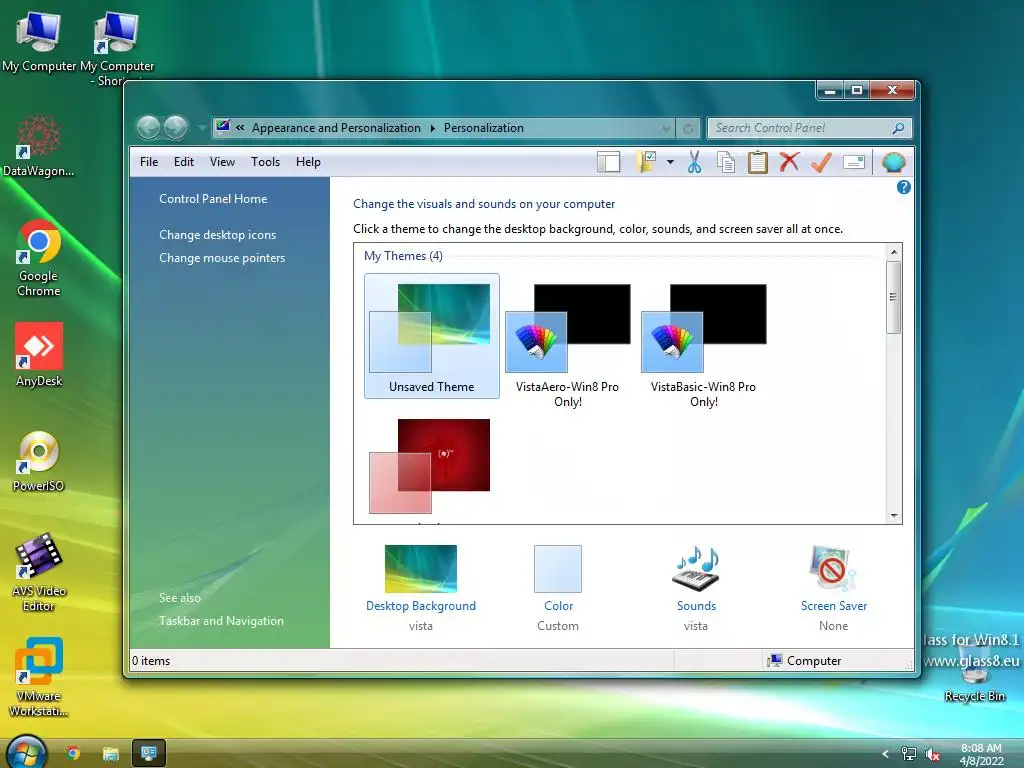1024x768 pixels.
Task: Open My Computer desktop icon
Action: (x=39, y=41)
